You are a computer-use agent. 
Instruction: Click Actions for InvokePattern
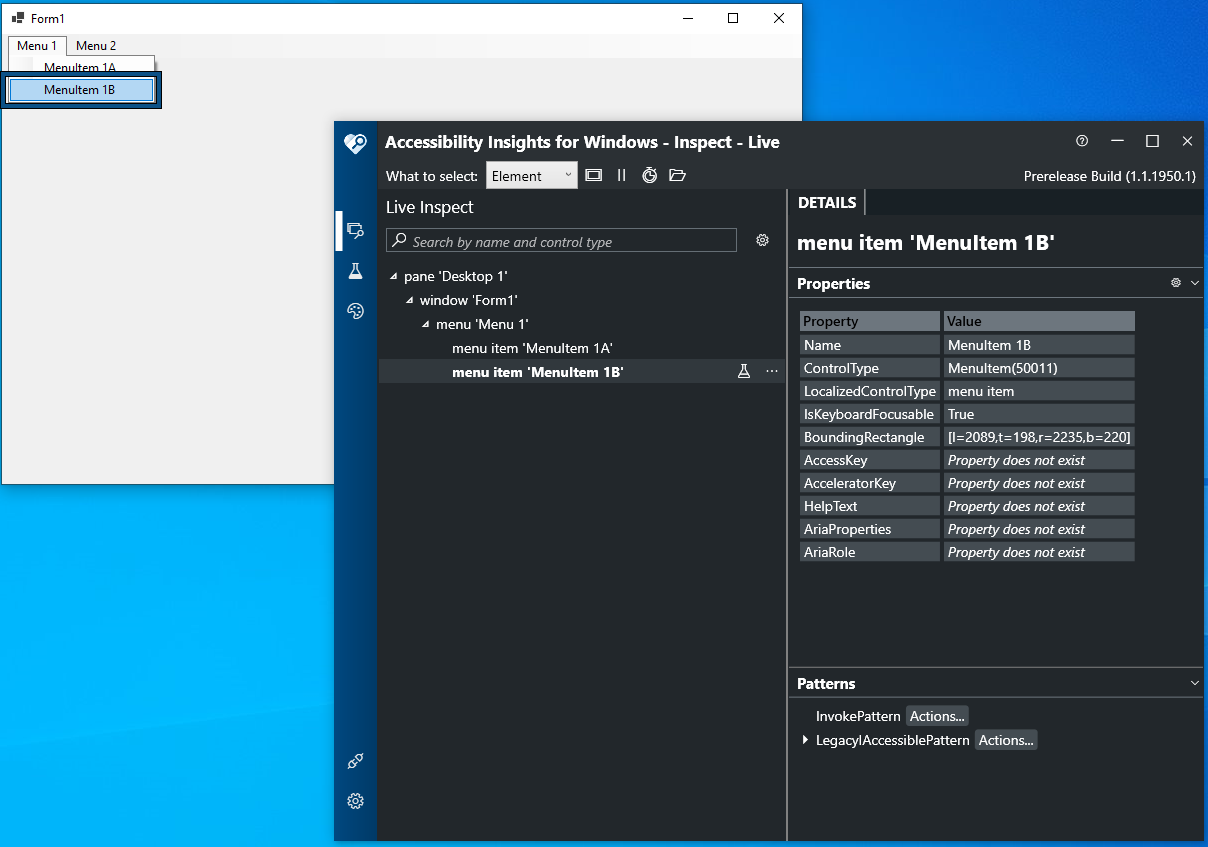pos(936,716)
